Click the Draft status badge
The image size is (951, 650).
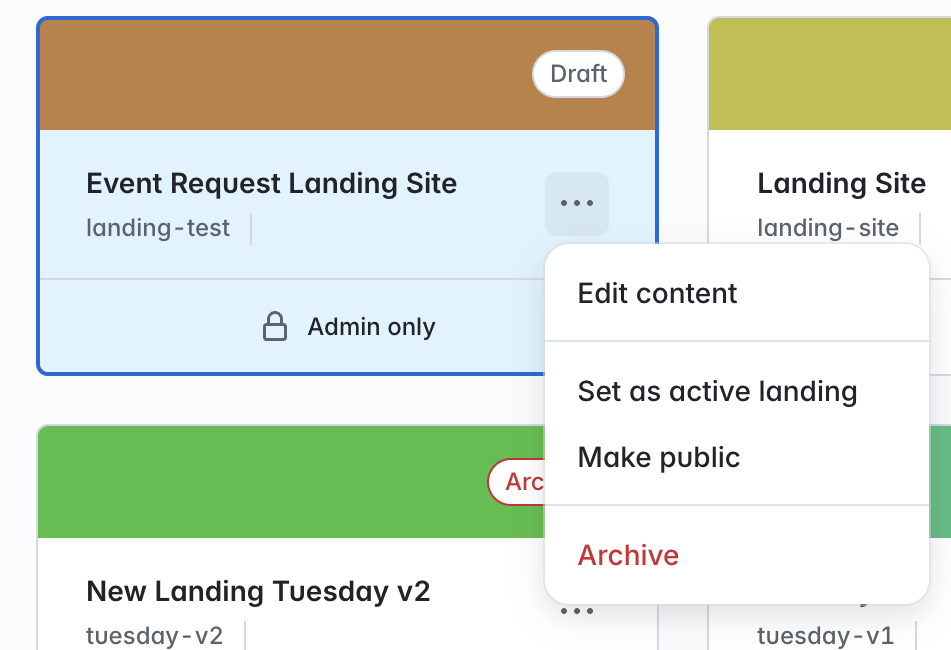pos(579,74)
